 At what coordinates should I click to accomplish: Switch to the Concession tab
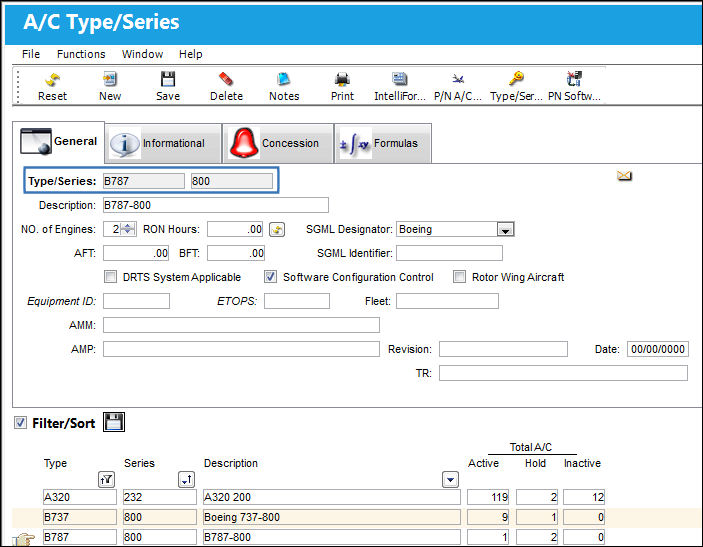(x=278, y=143)
